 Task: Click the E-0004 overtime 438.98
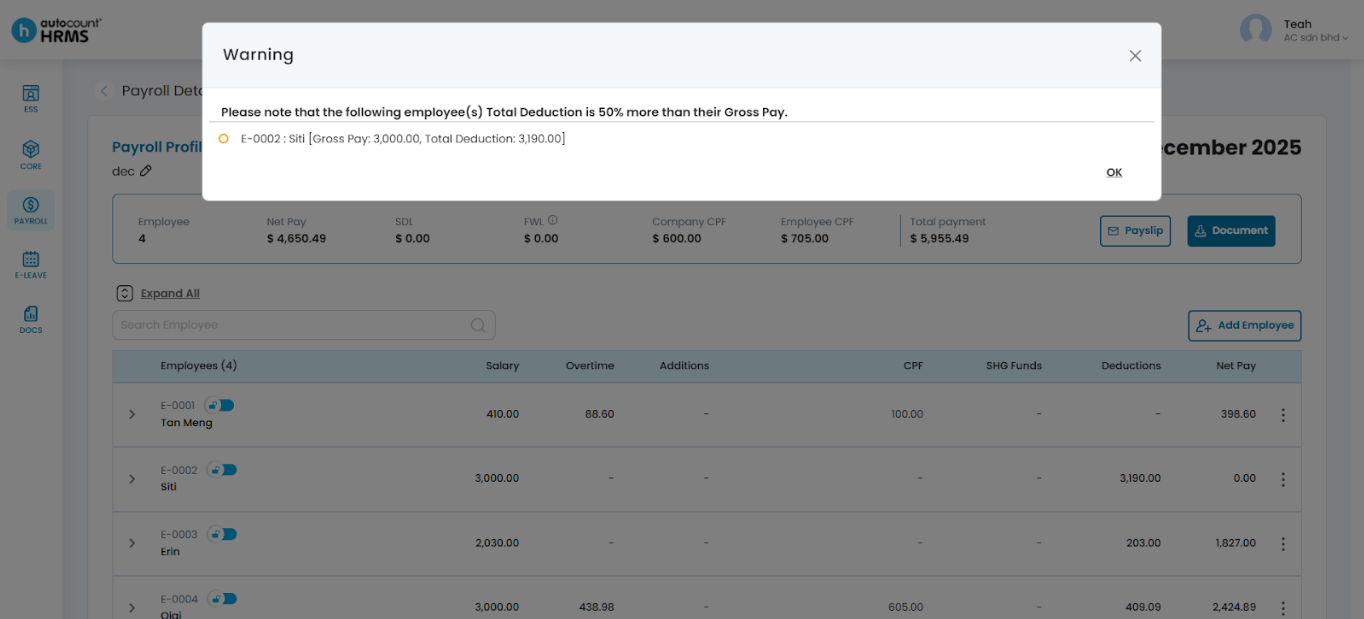click(x=596, y=607)
